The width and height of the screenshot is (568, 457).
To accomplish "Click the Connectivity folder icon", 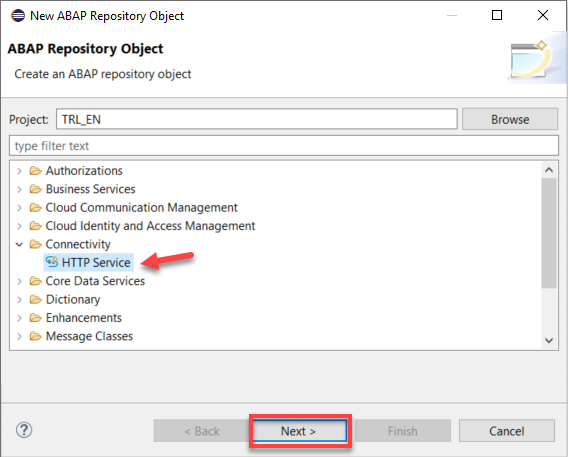I will (36, 244).
